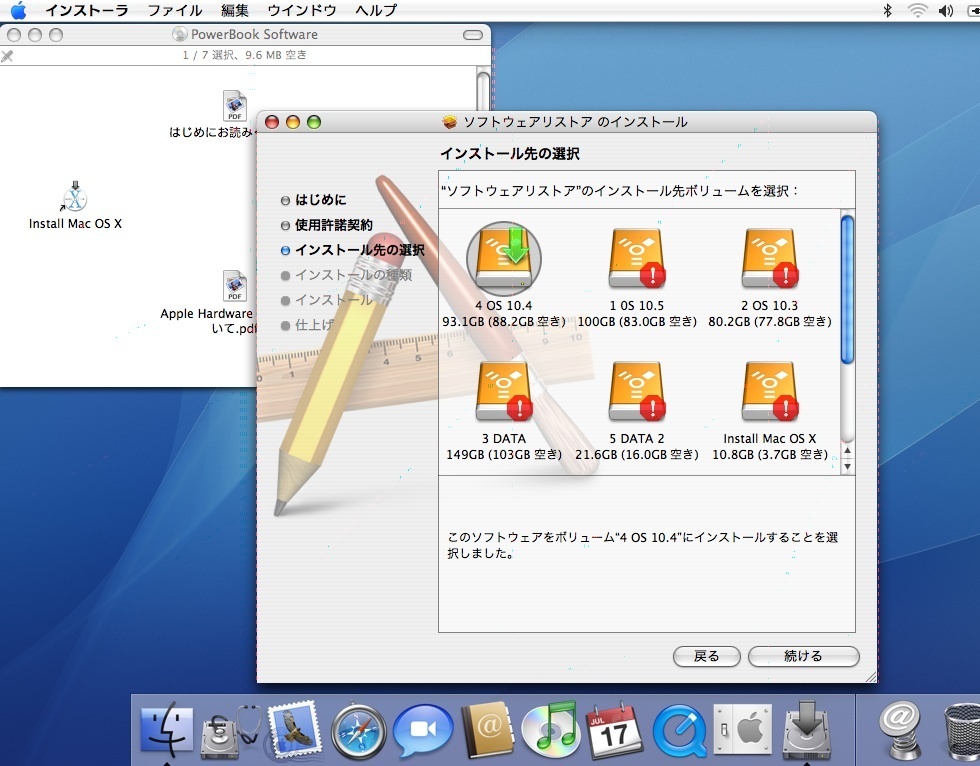Click the 使用許諾契約 step in installer sidebar

pyautogui.click(x=334, y=225)
